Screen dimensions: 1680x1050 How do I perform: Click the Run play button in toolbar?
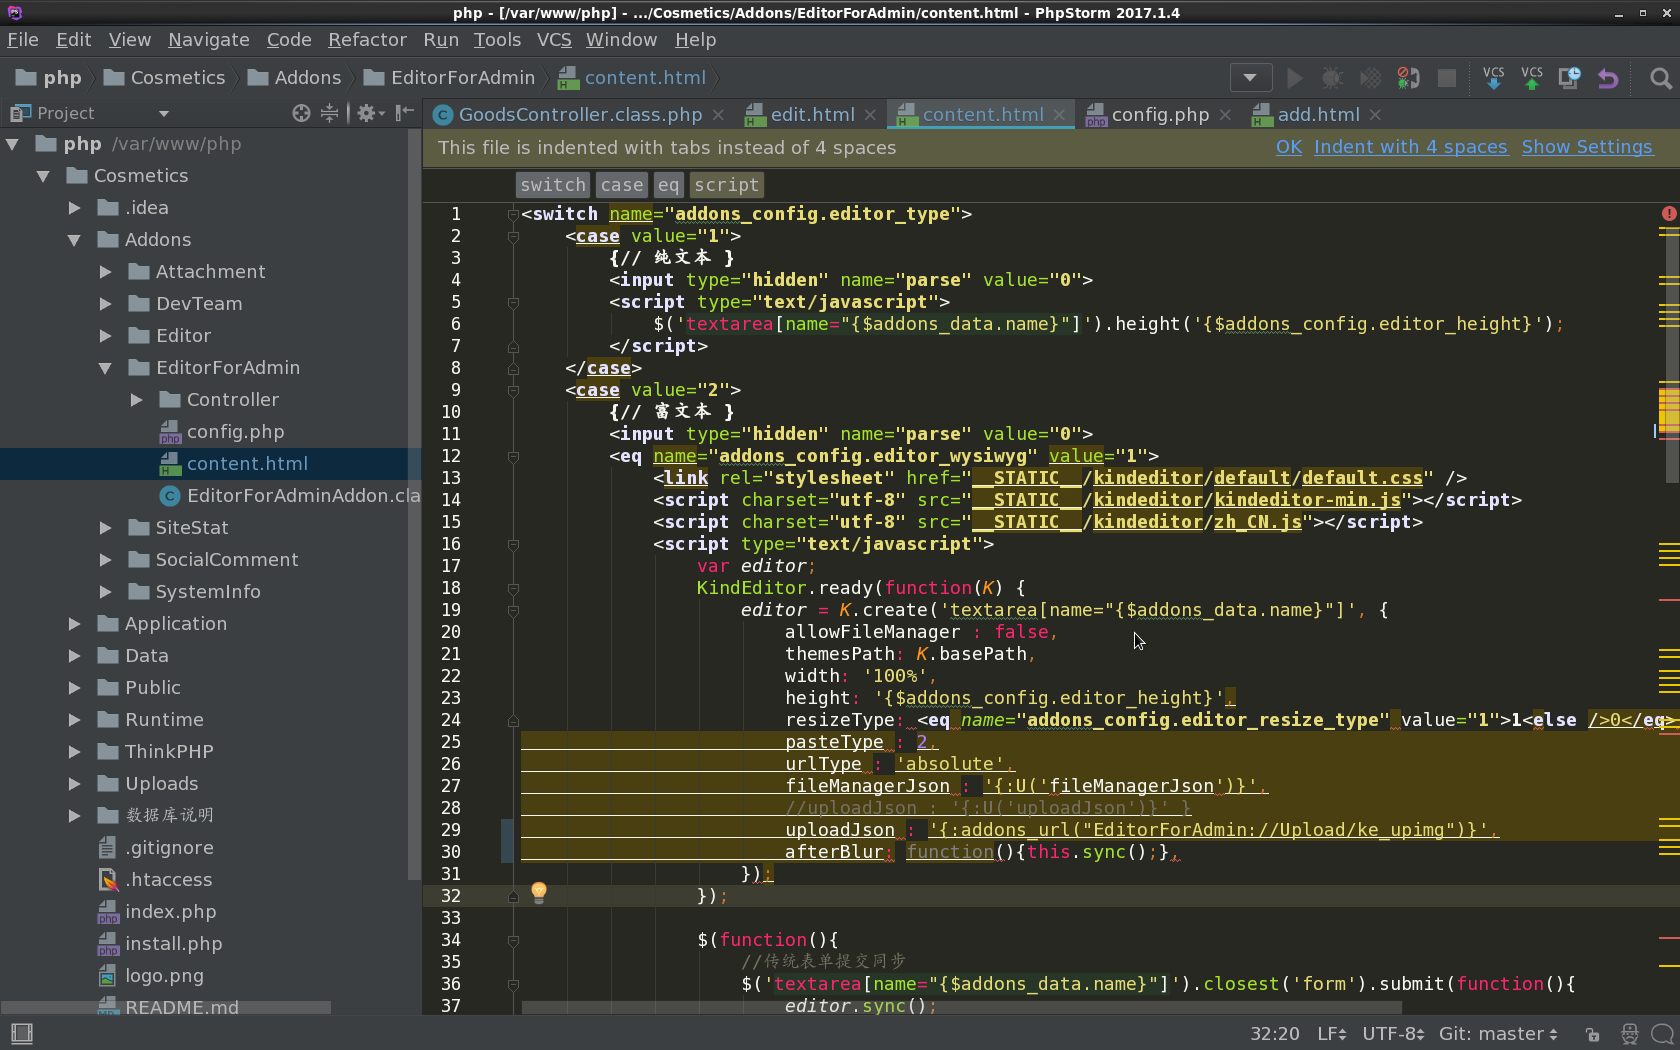point(1295,78)
